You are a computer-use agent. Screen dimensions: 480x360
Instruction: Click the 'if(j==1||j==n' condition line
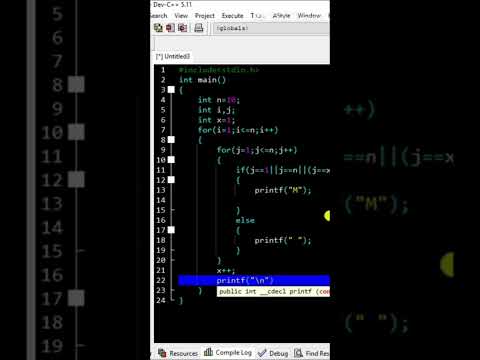coord(283,170)
